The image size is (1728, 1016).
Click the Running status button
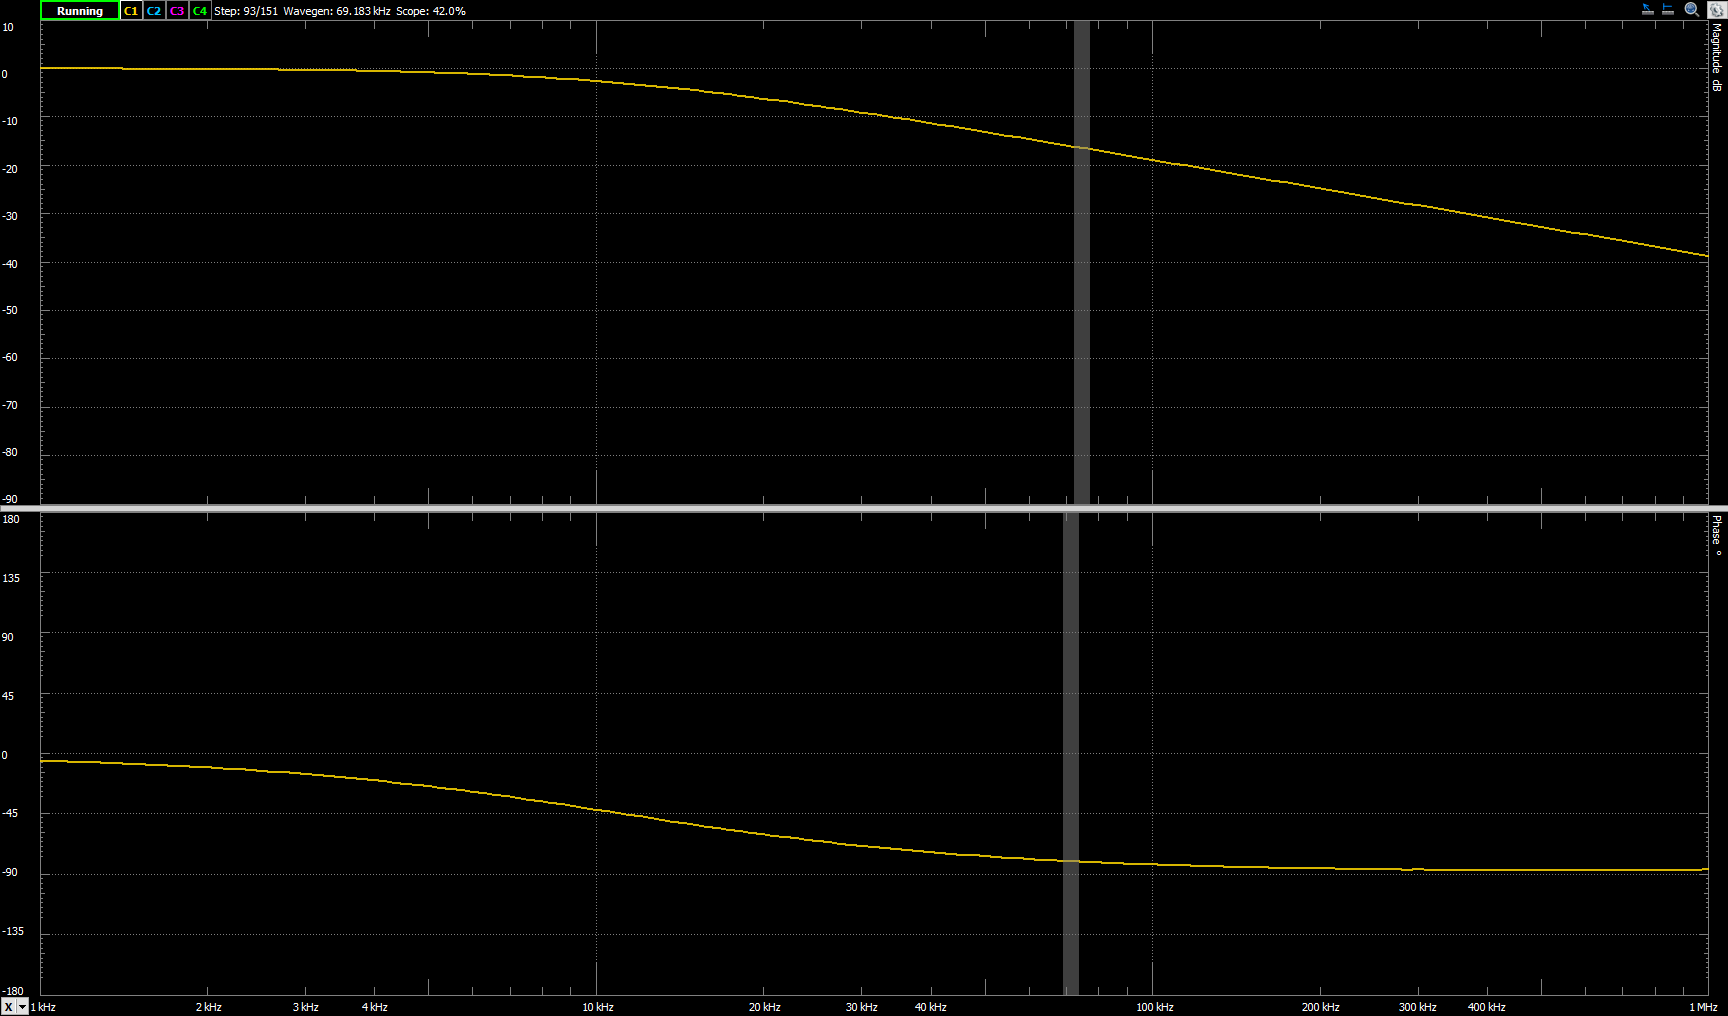pyautogui.click(x=80, y=11)
